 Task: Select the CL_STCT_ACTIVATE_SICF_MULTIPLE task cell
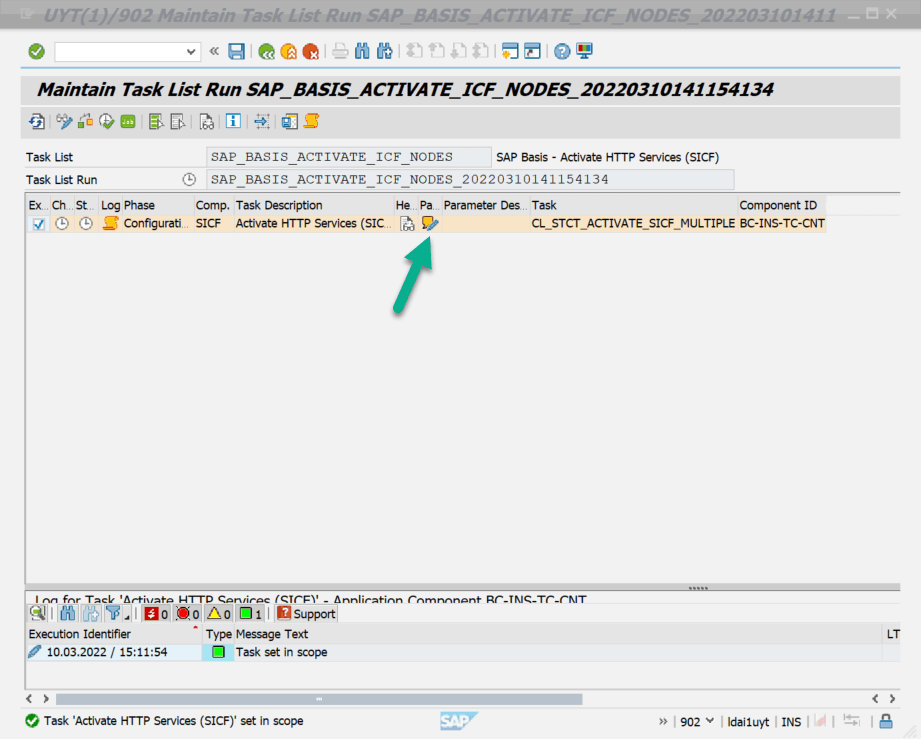point(633,223)
